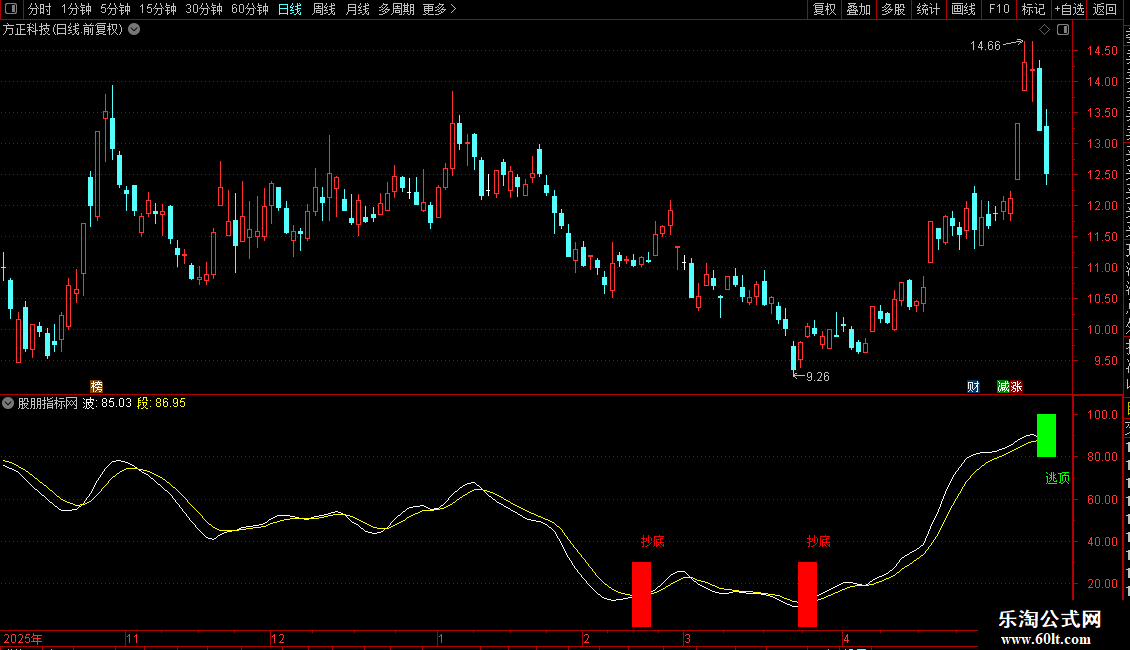This screenshot has width=1130, height=650.
Task: Expand dropdown next to 方正科技 title
Action: [134, 30]
